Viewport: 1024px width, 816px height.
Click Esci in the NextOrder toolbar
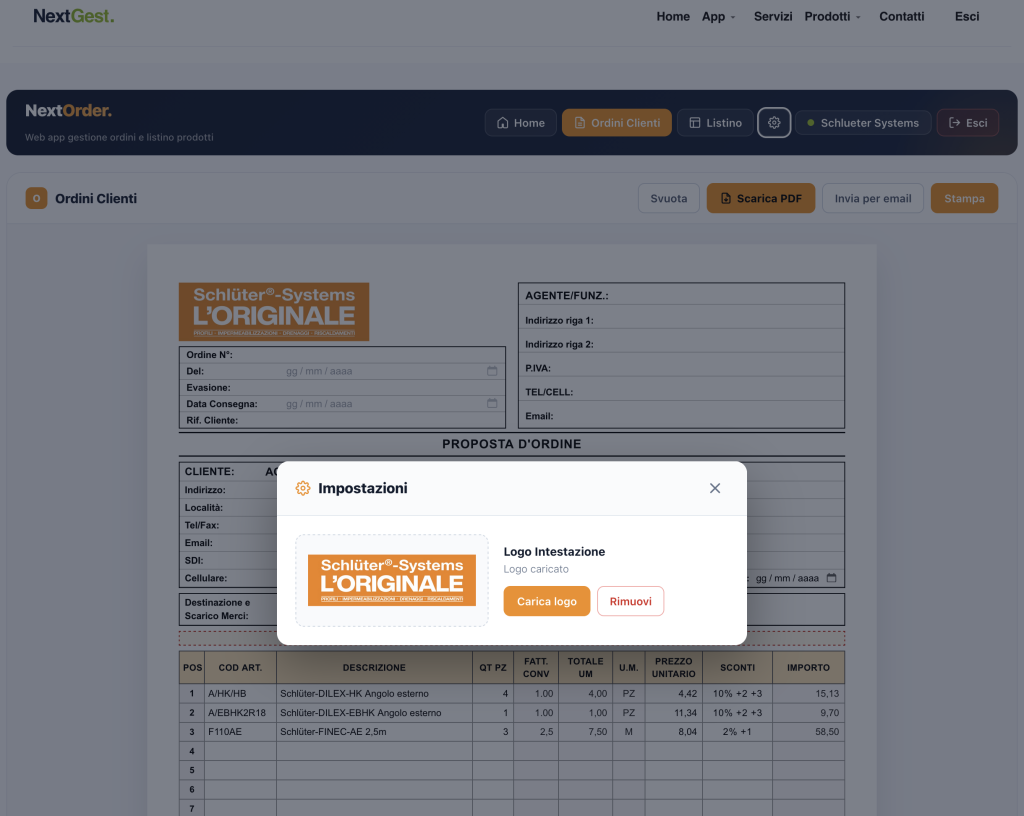click(968, 123)
